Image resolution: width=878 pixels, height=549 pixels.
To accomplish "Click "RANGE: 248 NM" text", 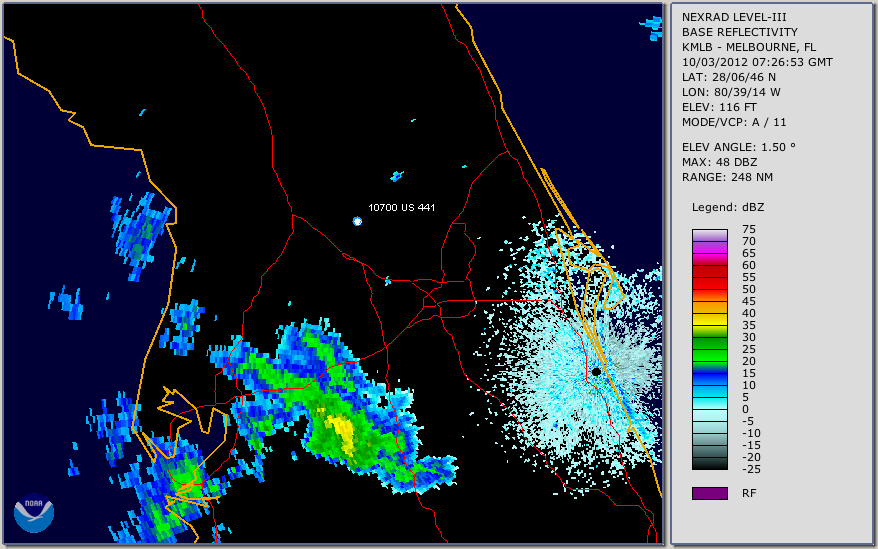I will tap(727, 177).
